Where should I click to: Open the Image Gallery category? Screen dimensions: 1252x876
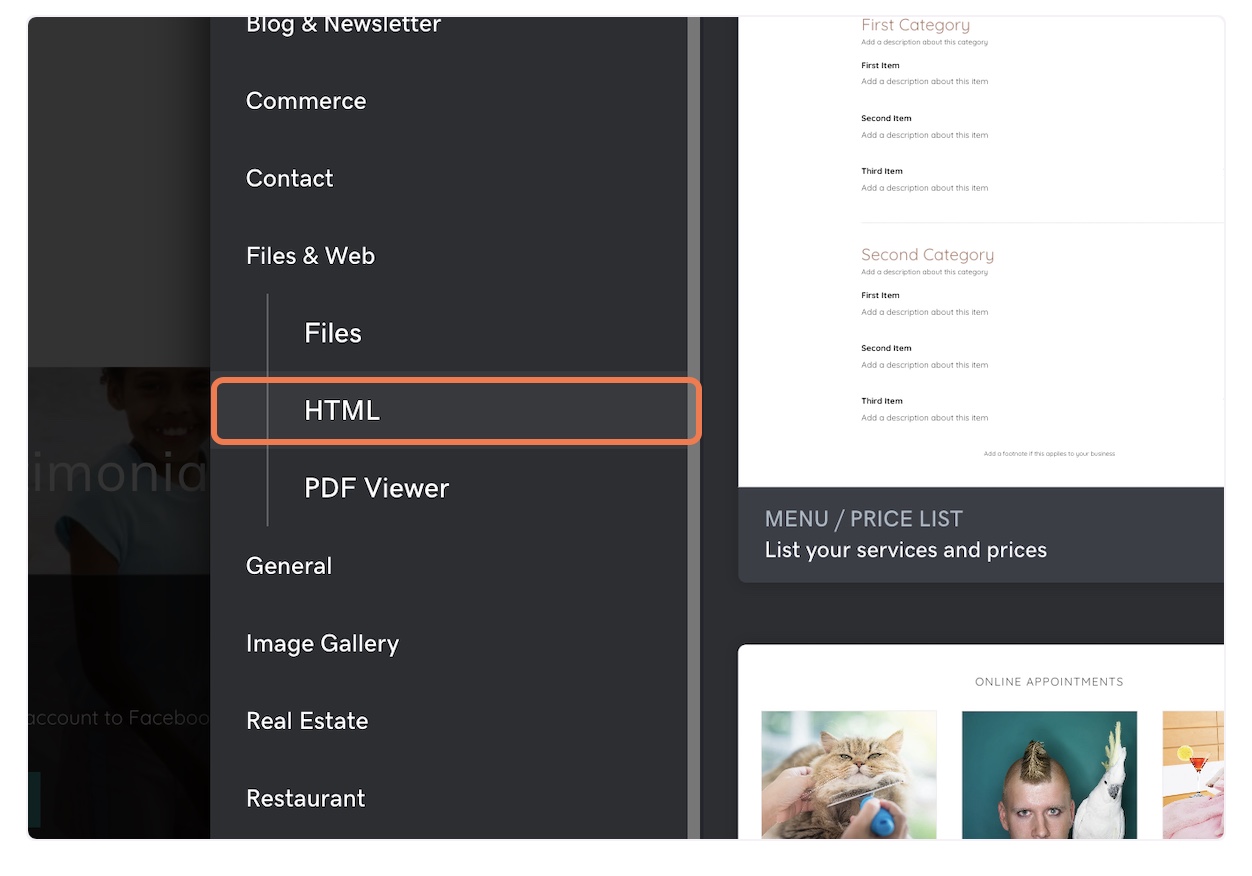pyautogui.click(x=322, y=644)
